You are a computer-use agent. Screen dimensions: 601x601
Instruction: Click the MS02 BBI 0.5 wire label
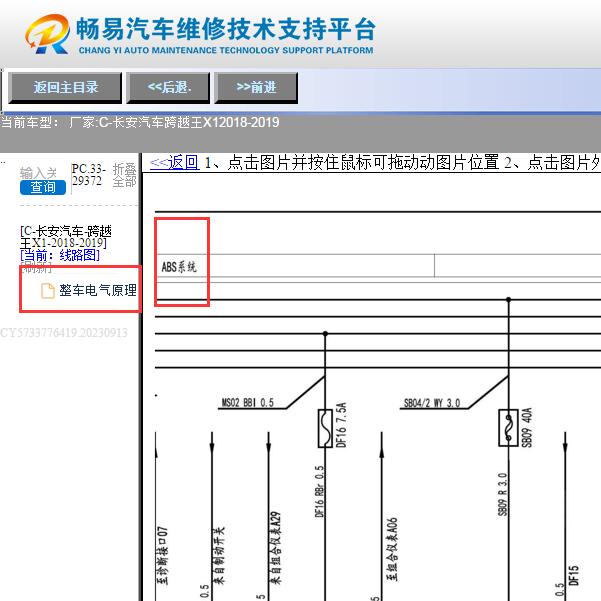pos(248,403)
